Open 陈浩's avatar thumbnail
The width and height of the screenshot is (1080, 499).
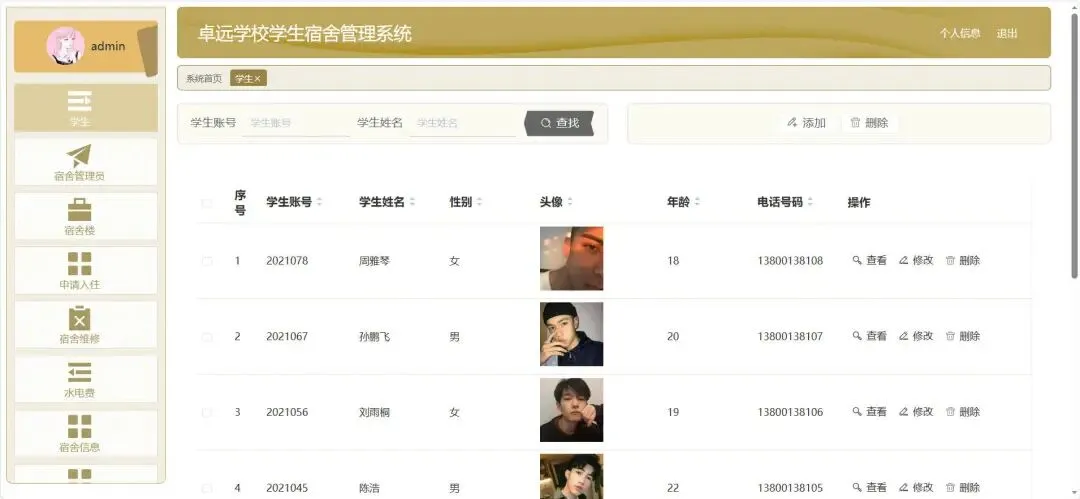pos(571,476)
